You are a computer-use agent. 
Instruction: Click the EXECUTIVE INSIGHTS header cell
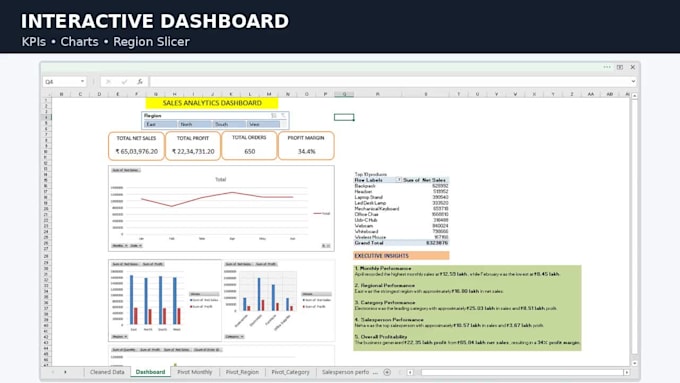[401, 256]
